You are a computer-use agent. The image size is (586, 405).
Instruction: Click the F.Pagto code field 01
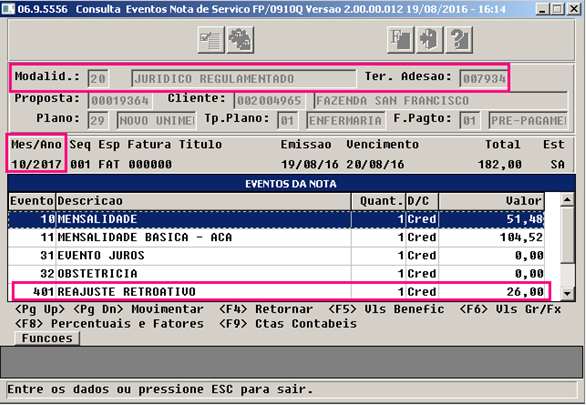[x=469, y=121]
